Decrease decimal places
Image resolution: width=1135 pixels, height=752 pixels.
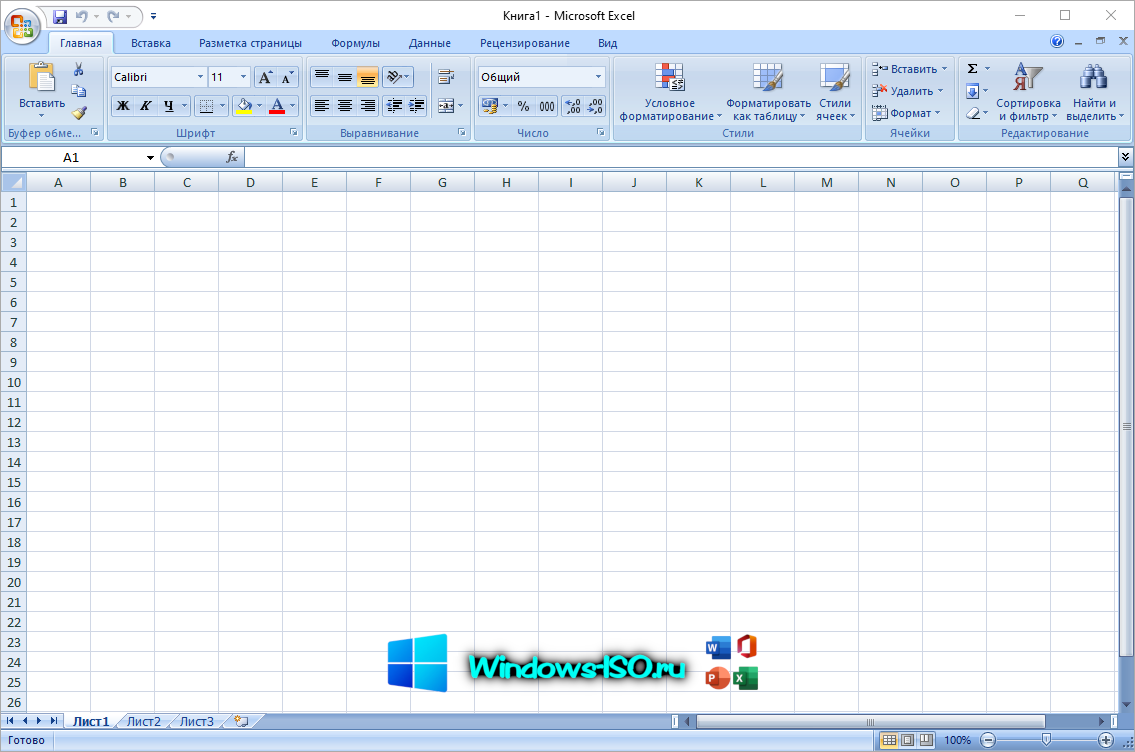coord(595,106)
